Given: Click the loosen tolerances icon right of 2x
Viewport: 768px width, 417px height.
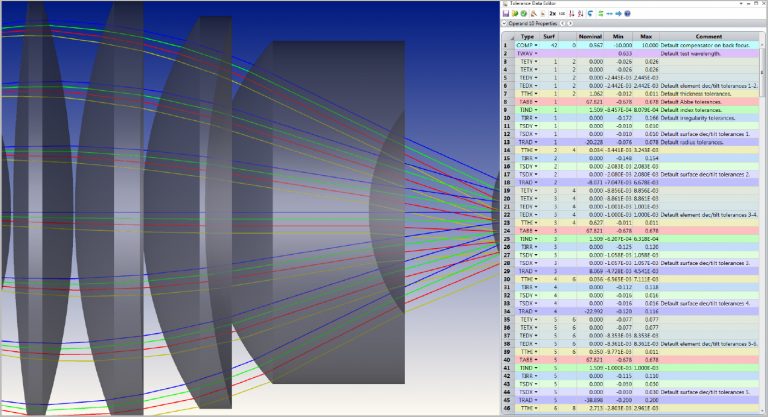Looking at the screenshot, I should (562, 14).
